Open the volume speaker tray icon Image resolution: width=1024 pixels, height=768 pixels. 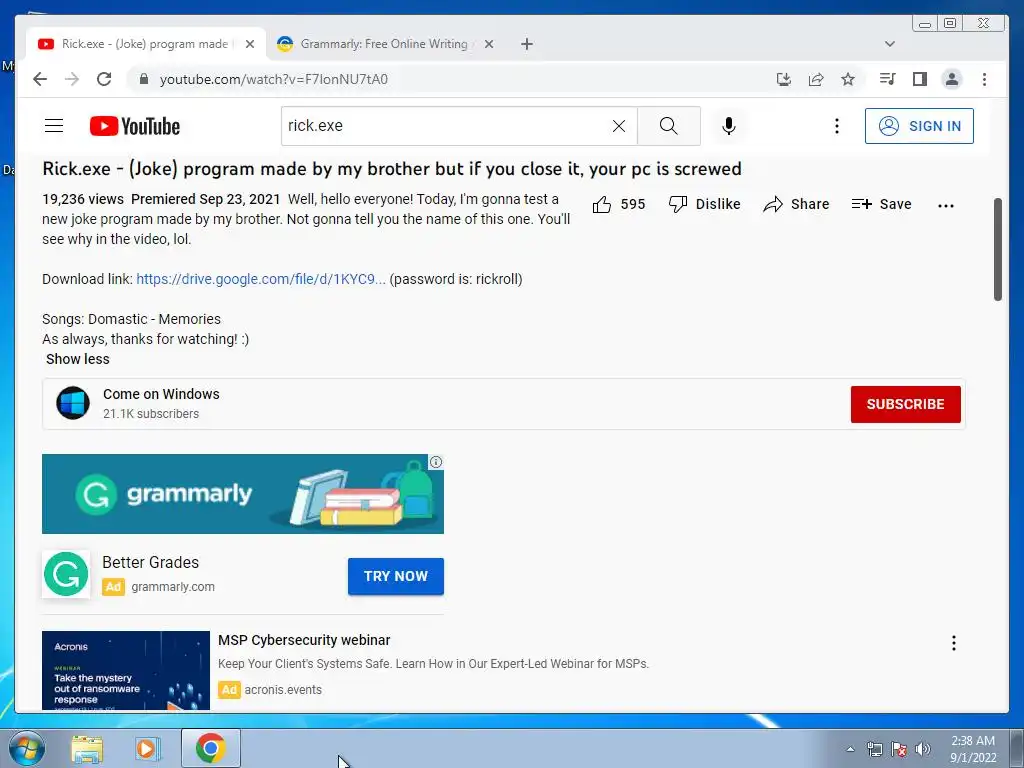[x=923, y=749]
